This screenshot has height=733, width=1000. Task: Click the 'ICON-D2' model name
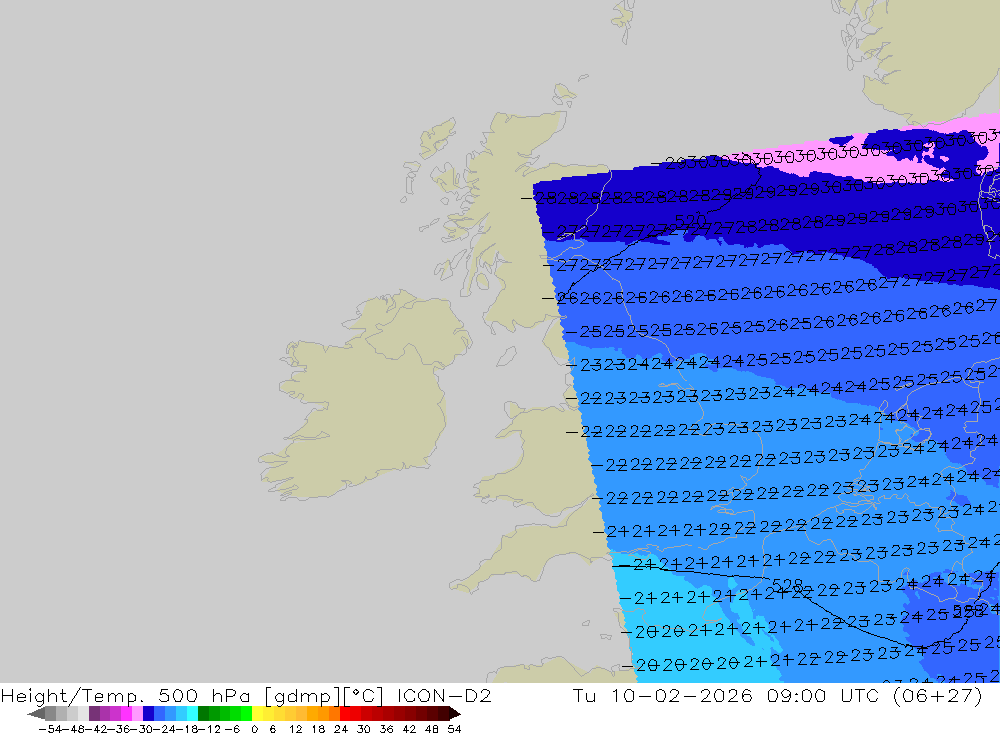click(x=444, y=695)
